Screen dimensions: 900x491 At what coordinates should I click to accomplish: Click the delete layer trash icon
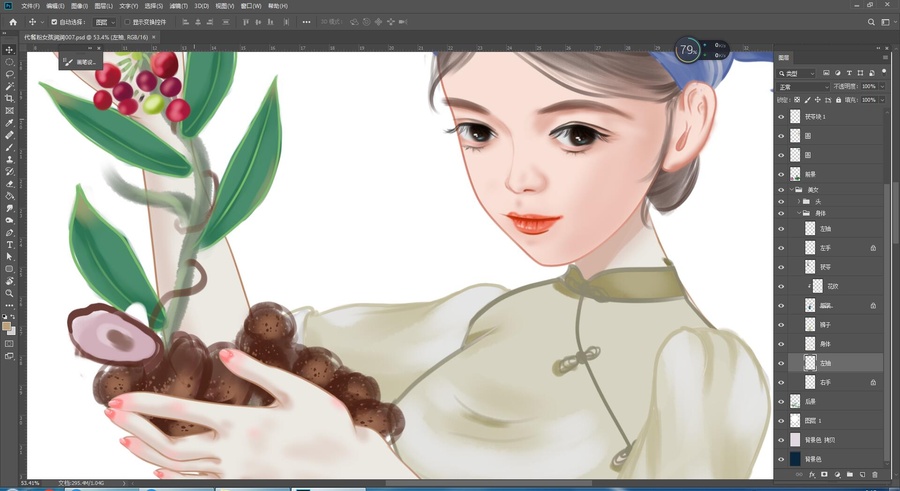pos(875,475)
